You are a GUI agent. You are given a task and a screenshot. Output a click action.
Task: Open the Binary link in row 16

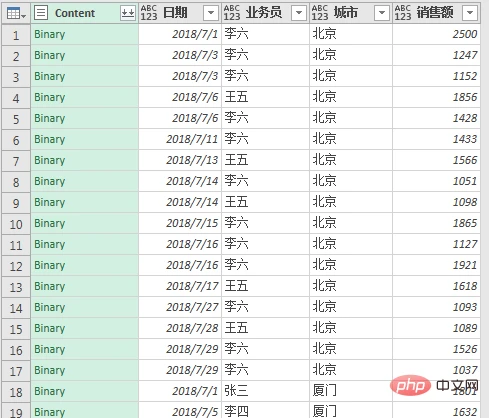[50, 349]
